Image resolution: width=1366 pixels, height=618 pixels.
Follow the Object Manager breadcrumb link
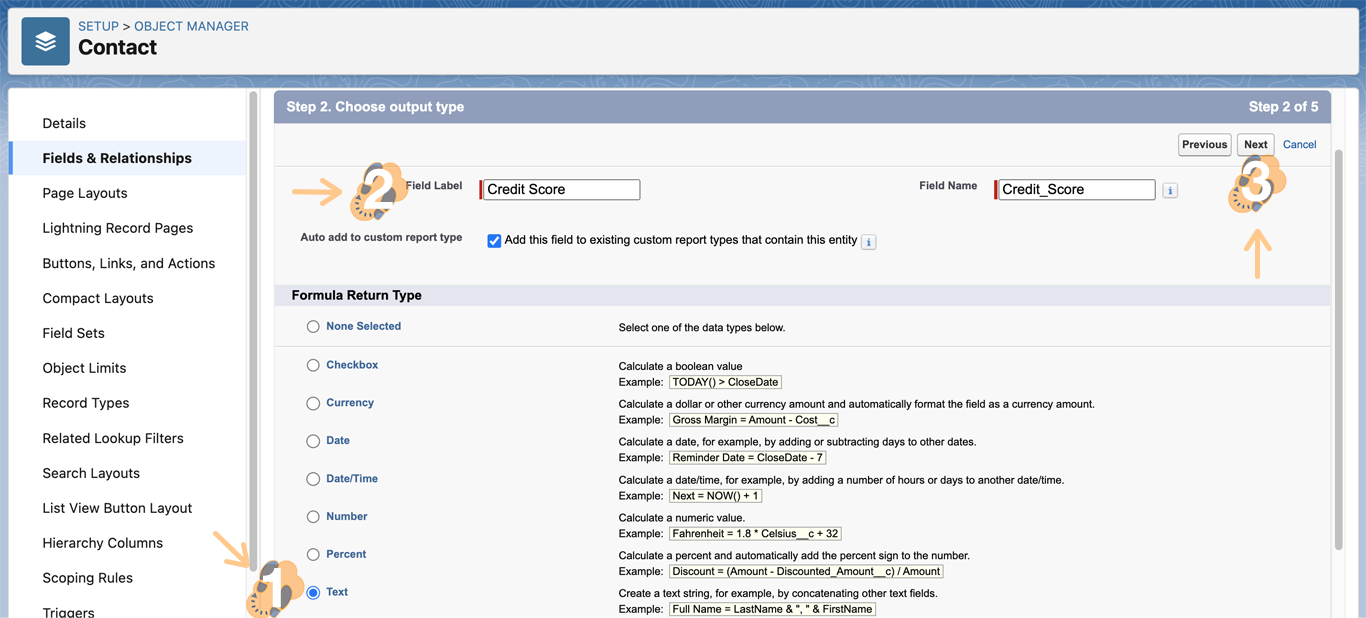[191, 26]
